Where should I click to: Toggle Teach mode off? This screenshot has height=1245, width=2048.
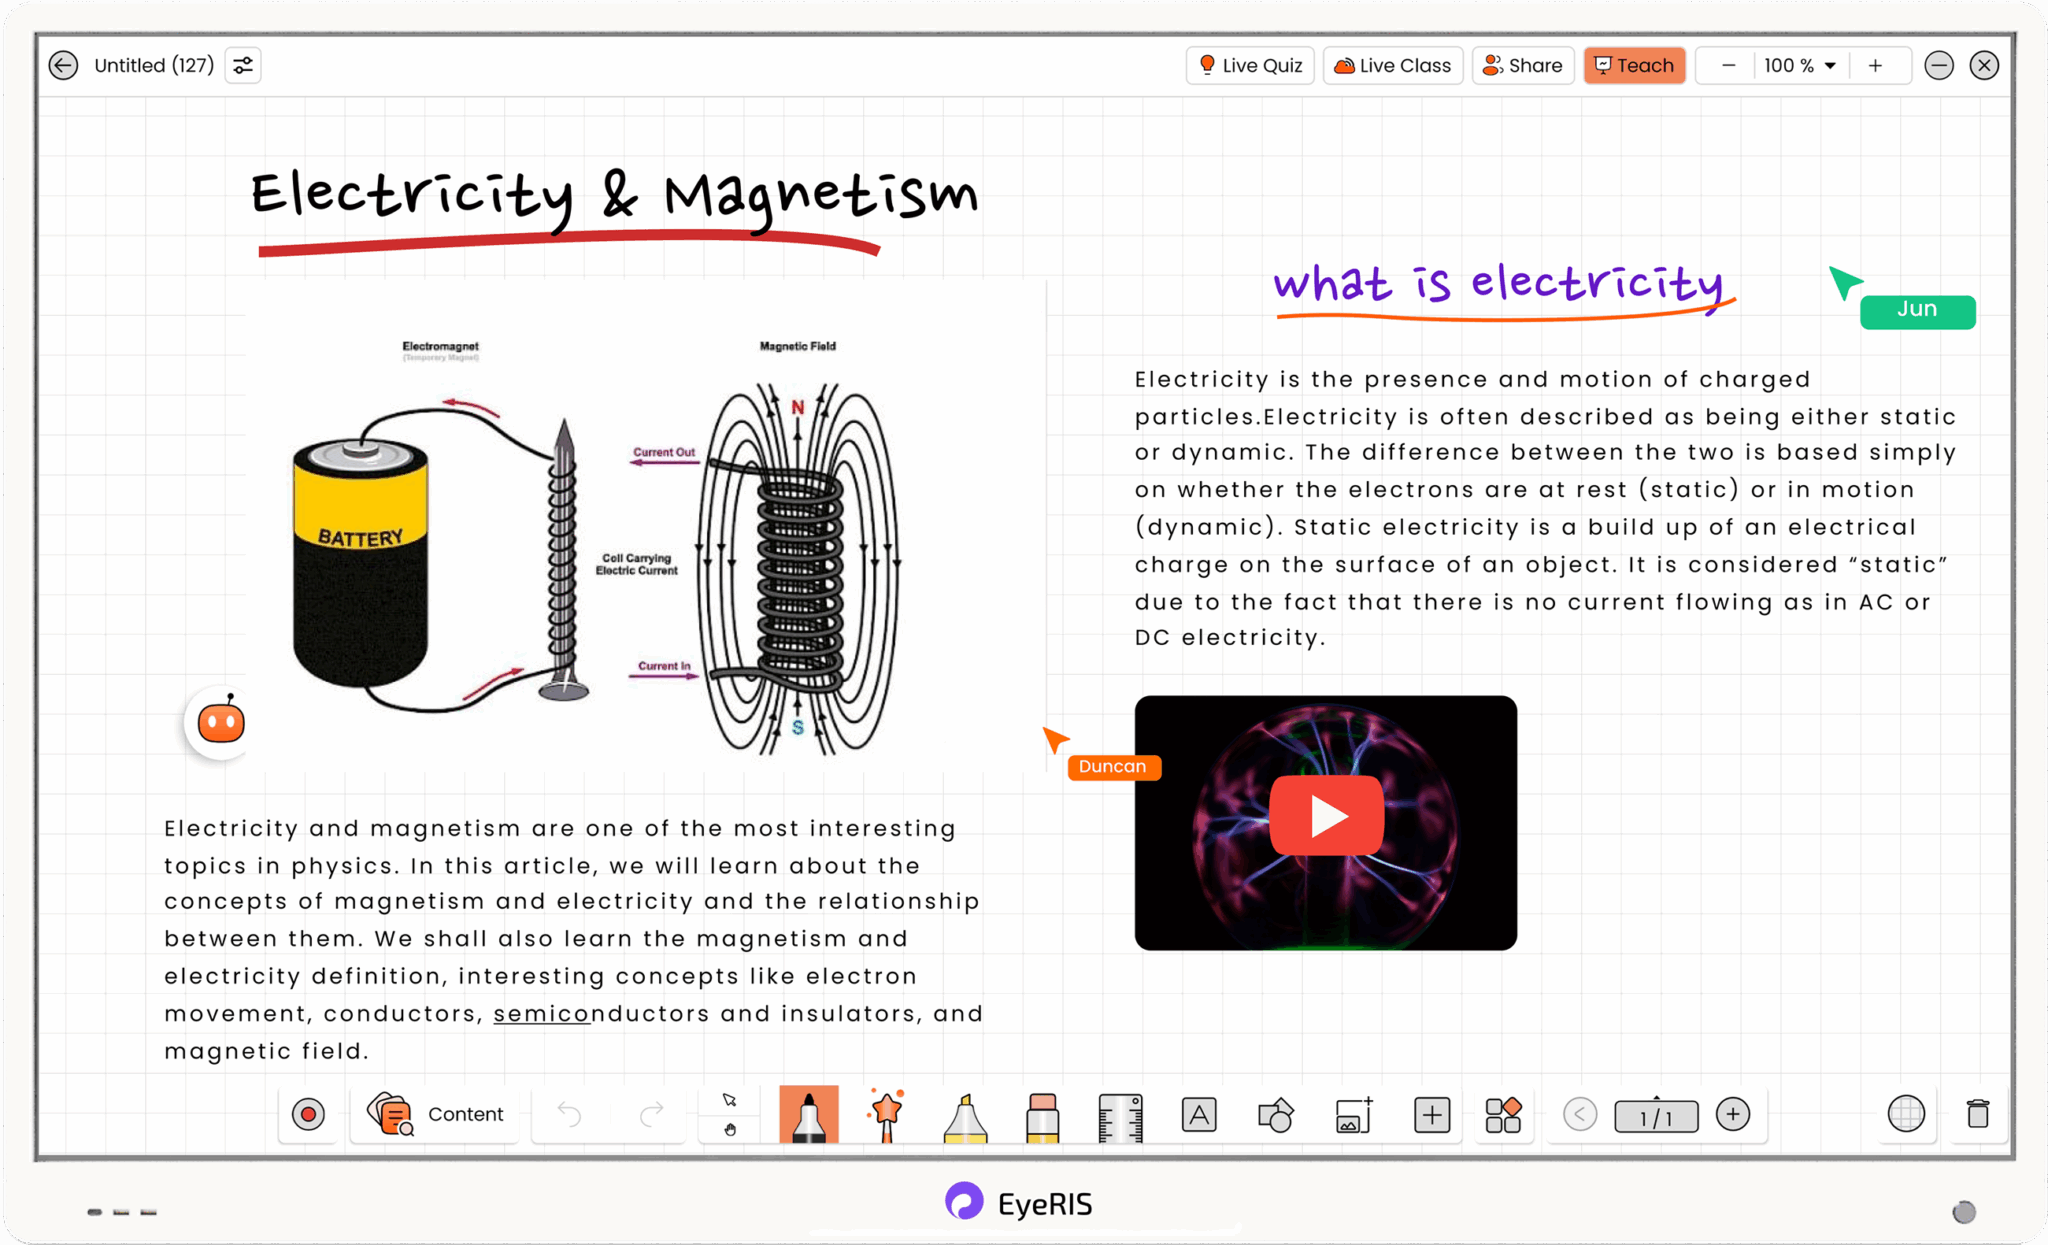coord(1634,65)
